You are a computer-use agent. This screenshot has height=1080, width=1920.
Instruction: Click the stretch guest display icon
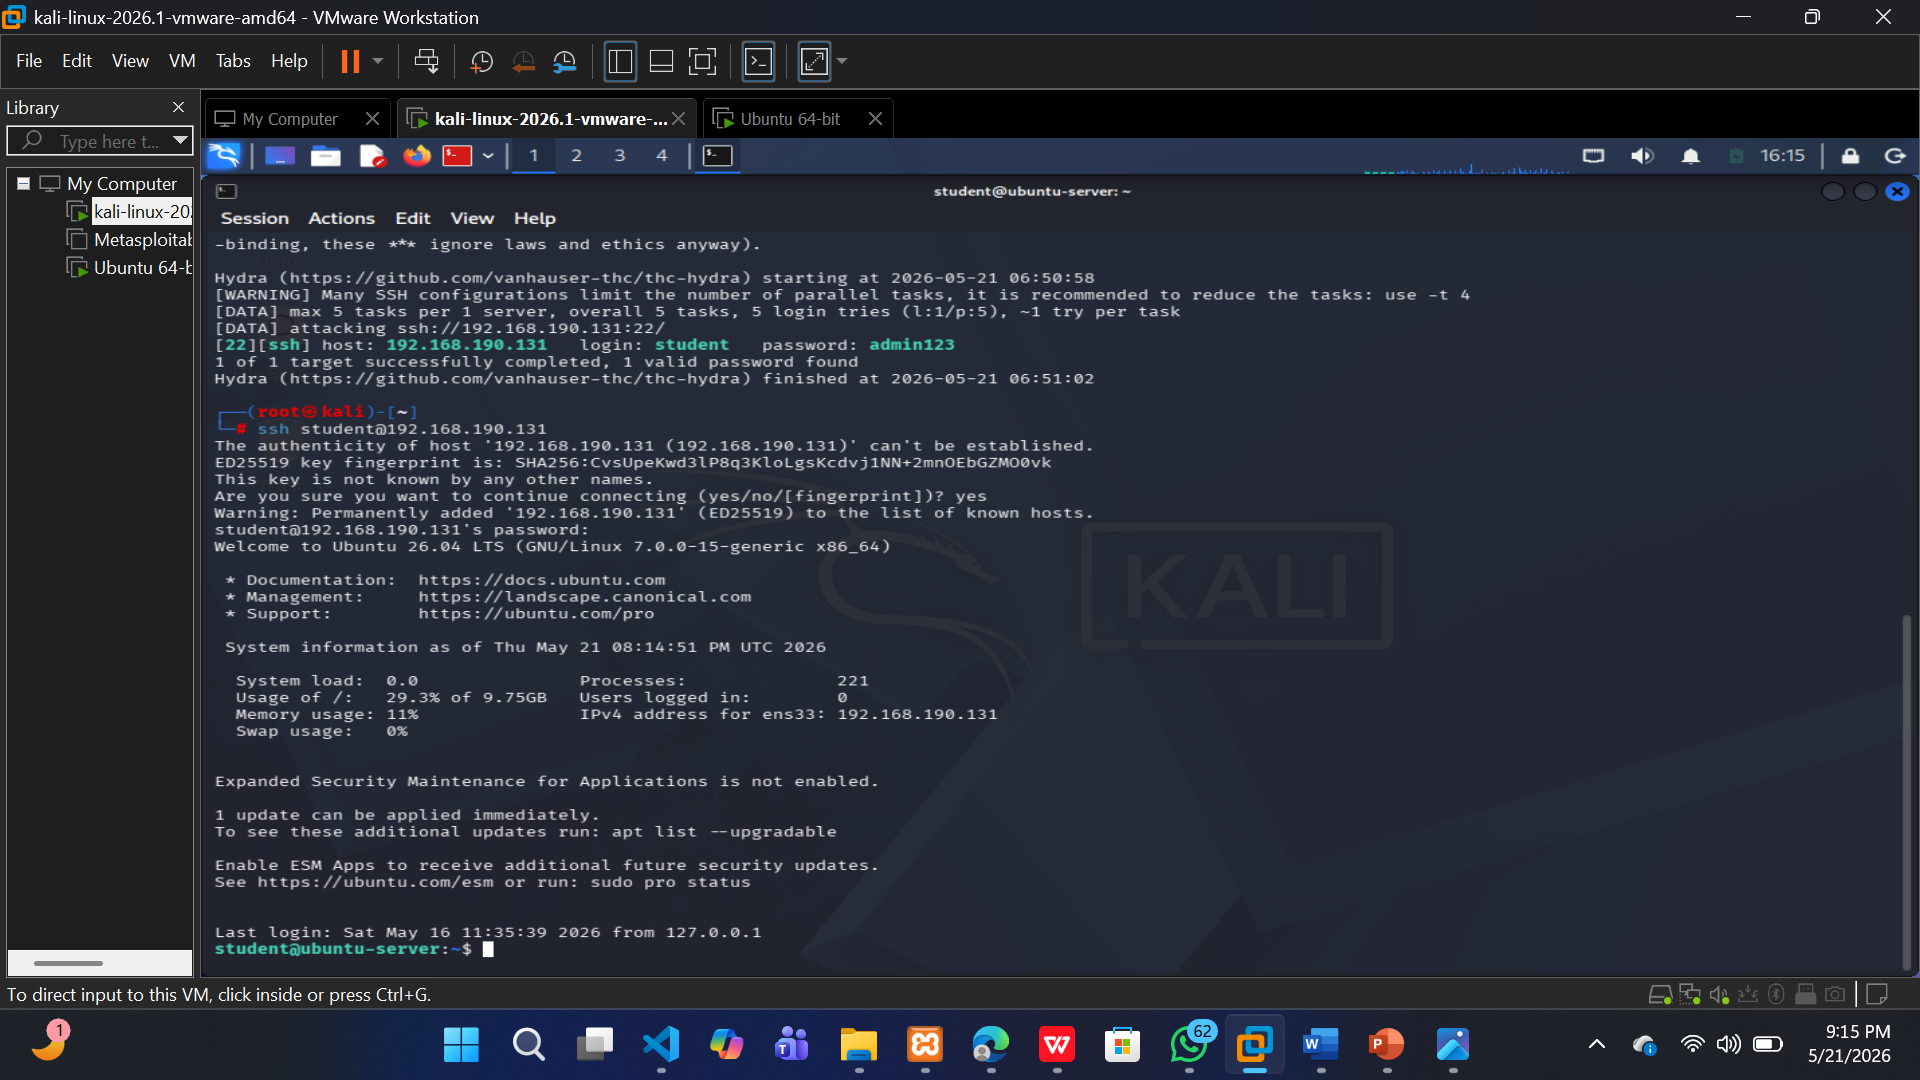[814, 62]
